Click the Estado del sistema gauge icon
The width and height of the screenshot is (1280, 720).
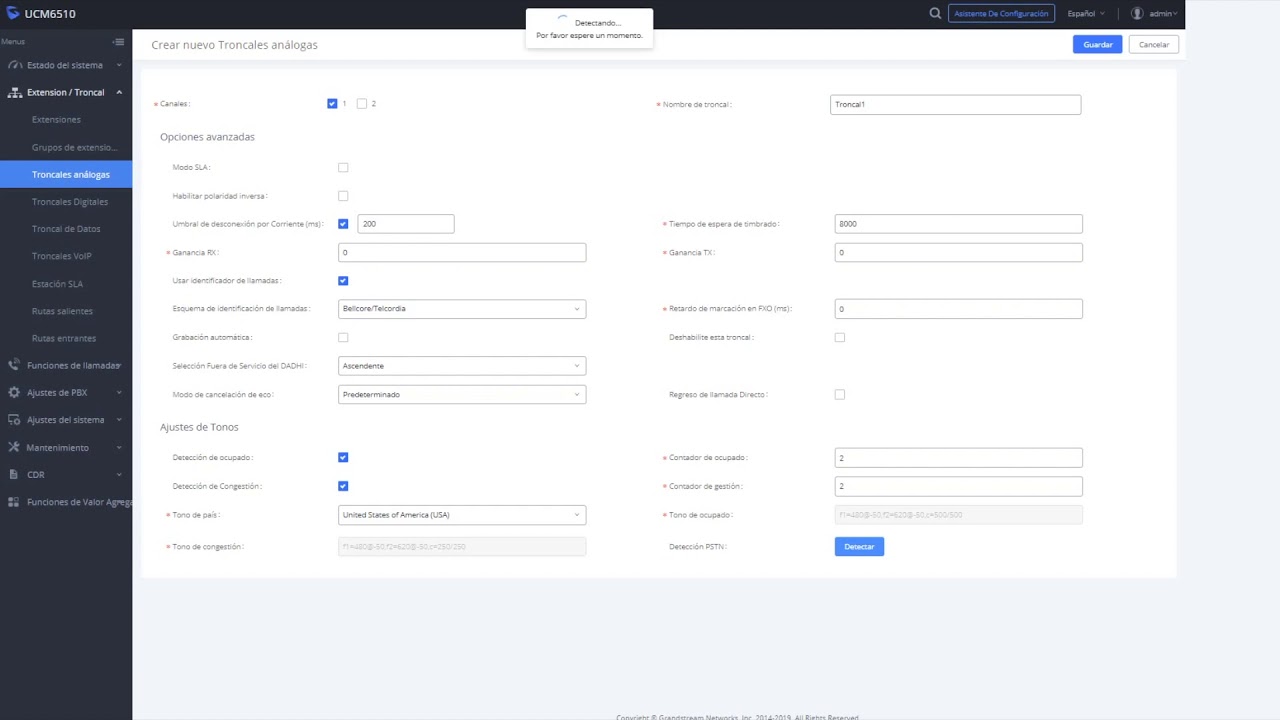pyautogui.click(x=14, y=65)
